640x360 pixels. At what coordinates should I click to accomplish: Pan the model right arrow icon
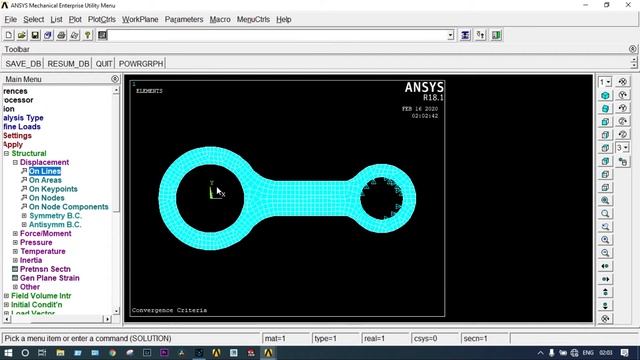[605, 279]
